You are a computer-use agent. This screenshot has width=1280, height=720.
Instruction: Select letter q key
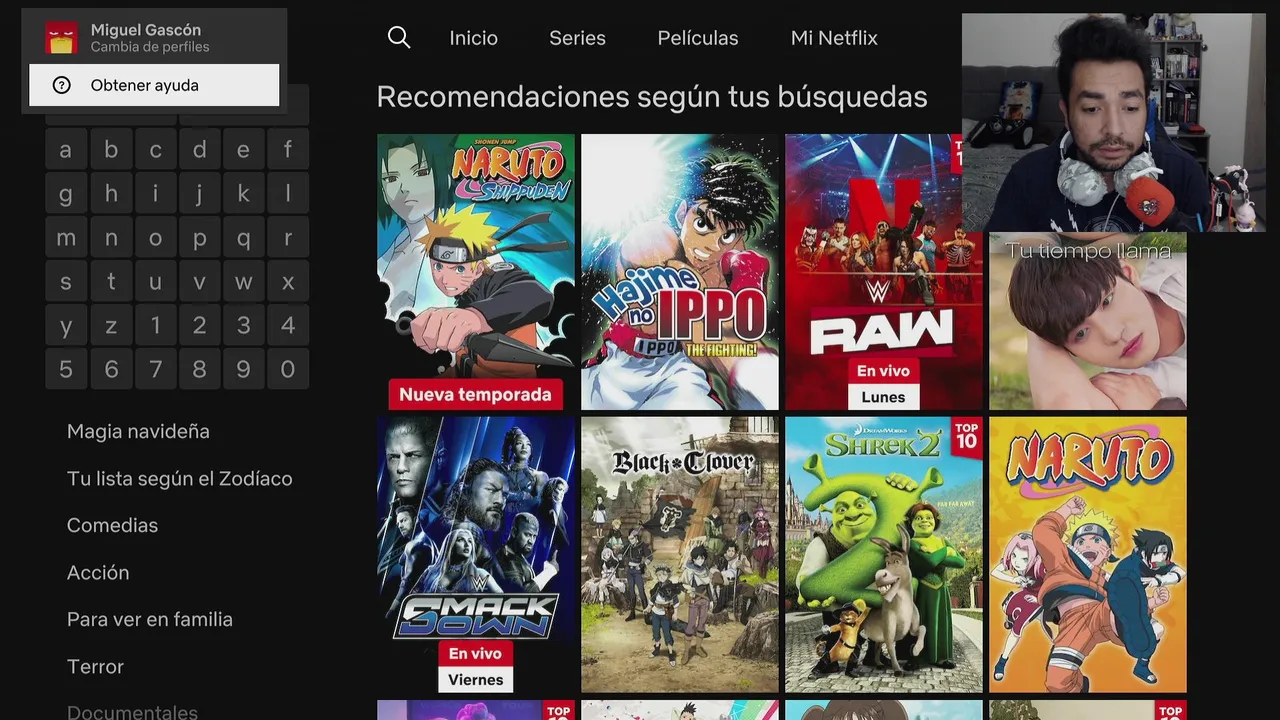tap(243, 238)
